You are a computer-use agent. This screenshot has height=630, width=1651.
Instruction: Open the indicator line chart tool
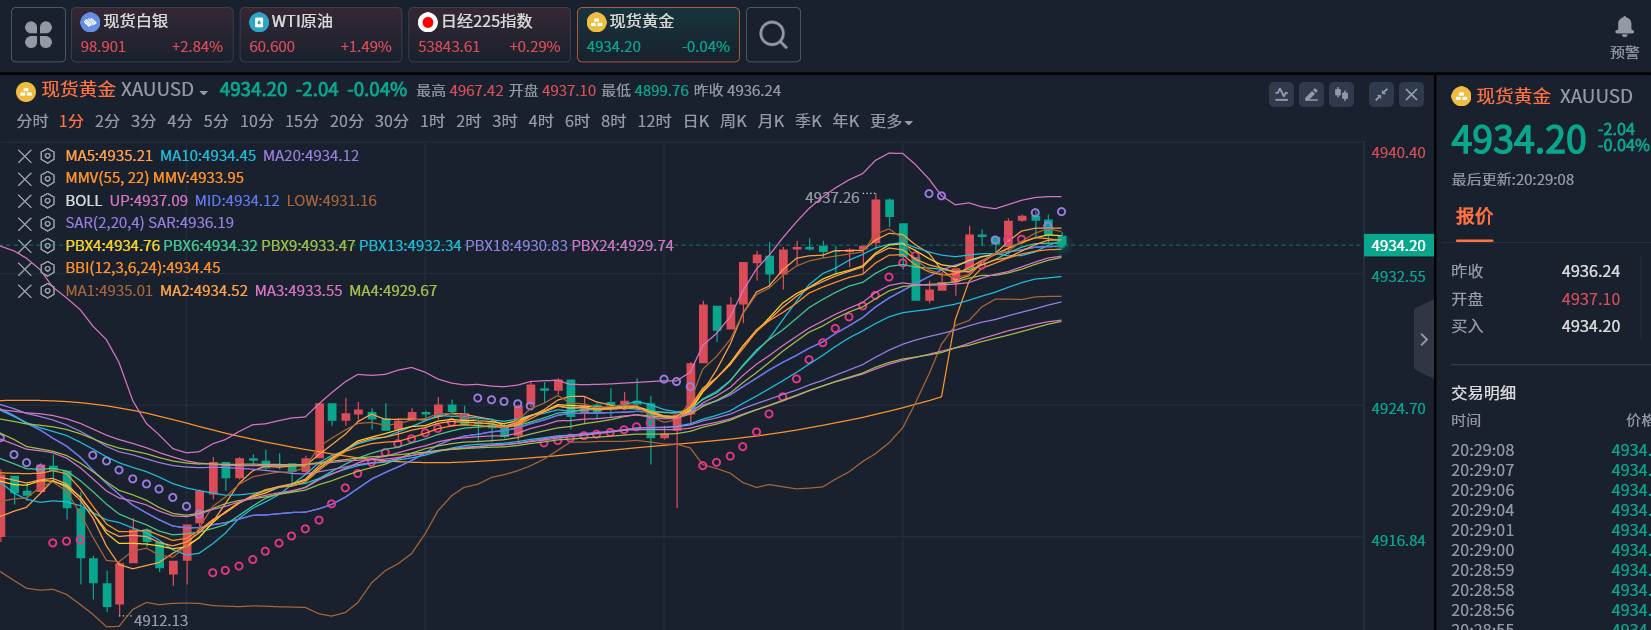point(1281,95)
